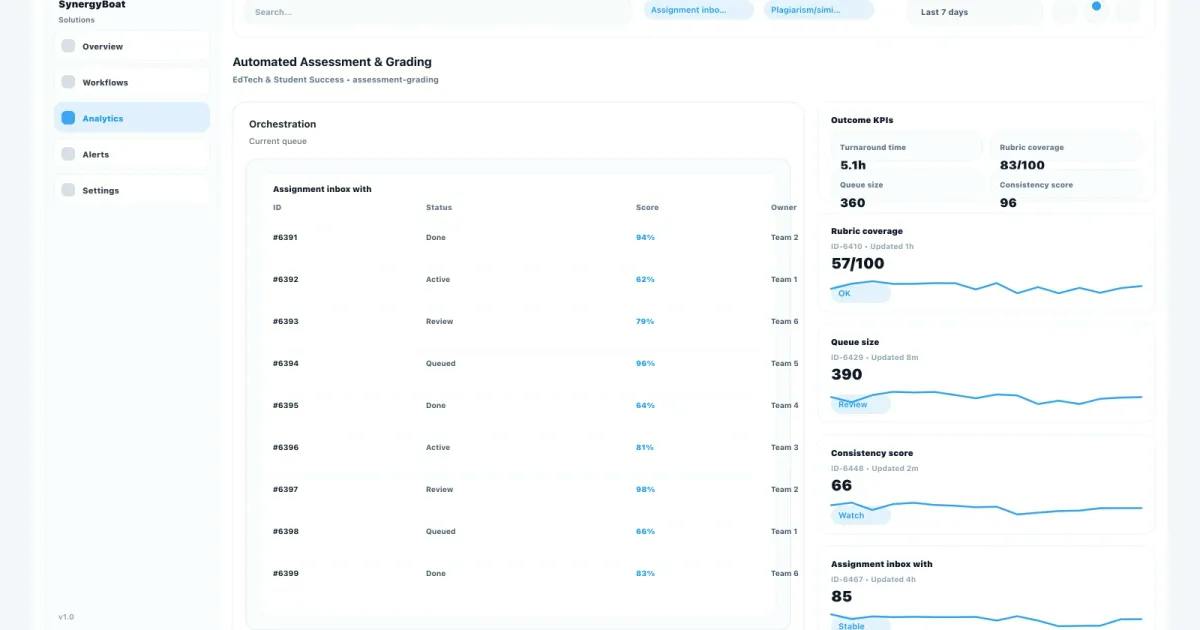The width and height of the screenshot is (1200, 630).
Task: Click Done status in row #6391
Action: point(436,238)
